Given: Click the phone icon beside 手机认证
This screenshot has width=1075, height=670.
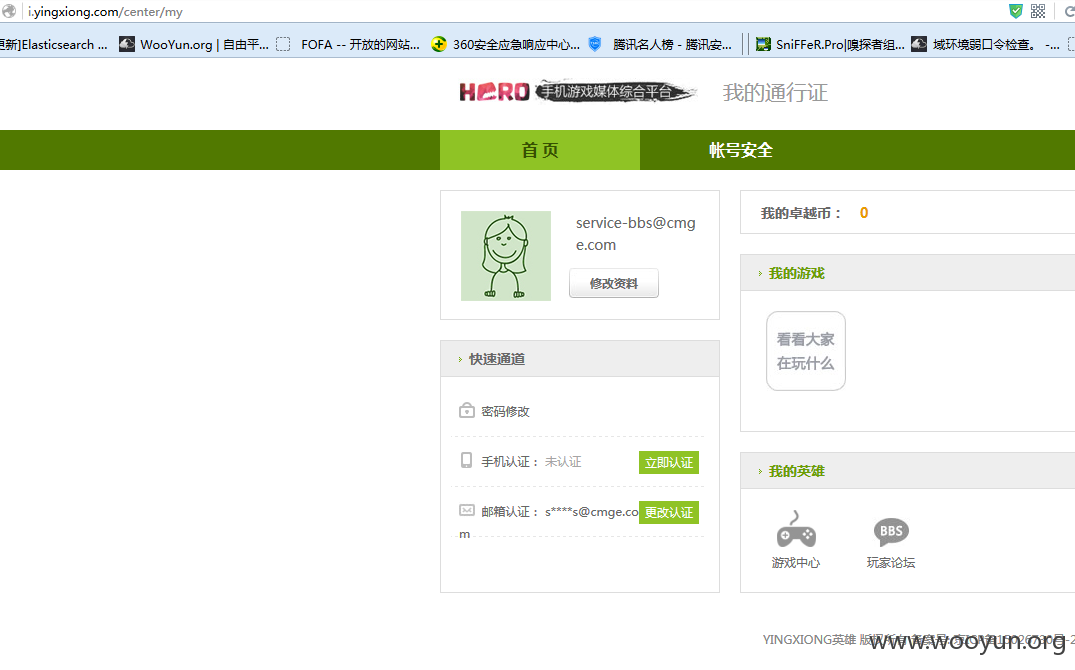Looking at the screenshot, I should pyautogui.click(x=466, y=460).
